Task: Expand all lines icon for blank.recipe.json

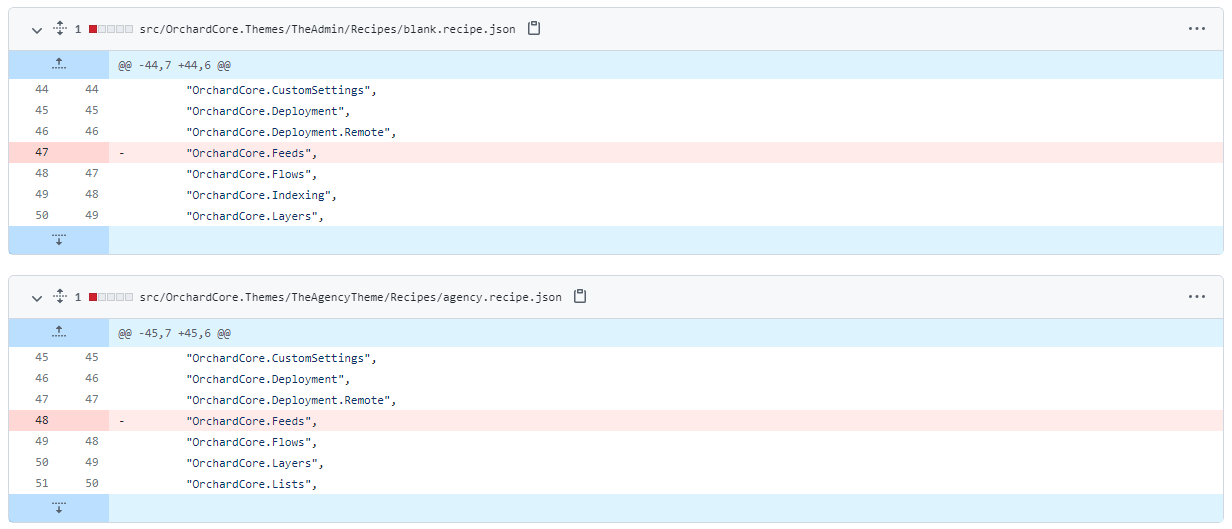Action: click(x=59, y=29)
